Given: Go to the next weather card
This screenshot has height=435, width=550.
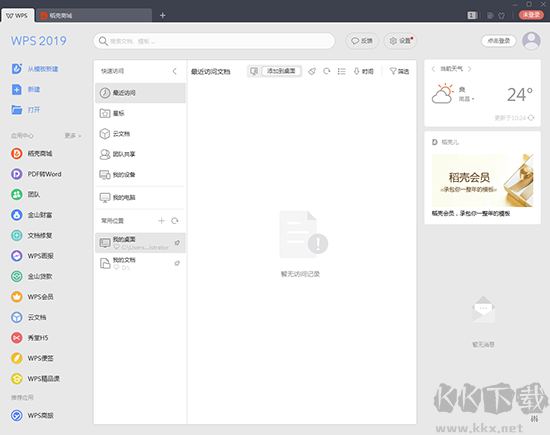Looking at the screenshot, I should 470,69.
